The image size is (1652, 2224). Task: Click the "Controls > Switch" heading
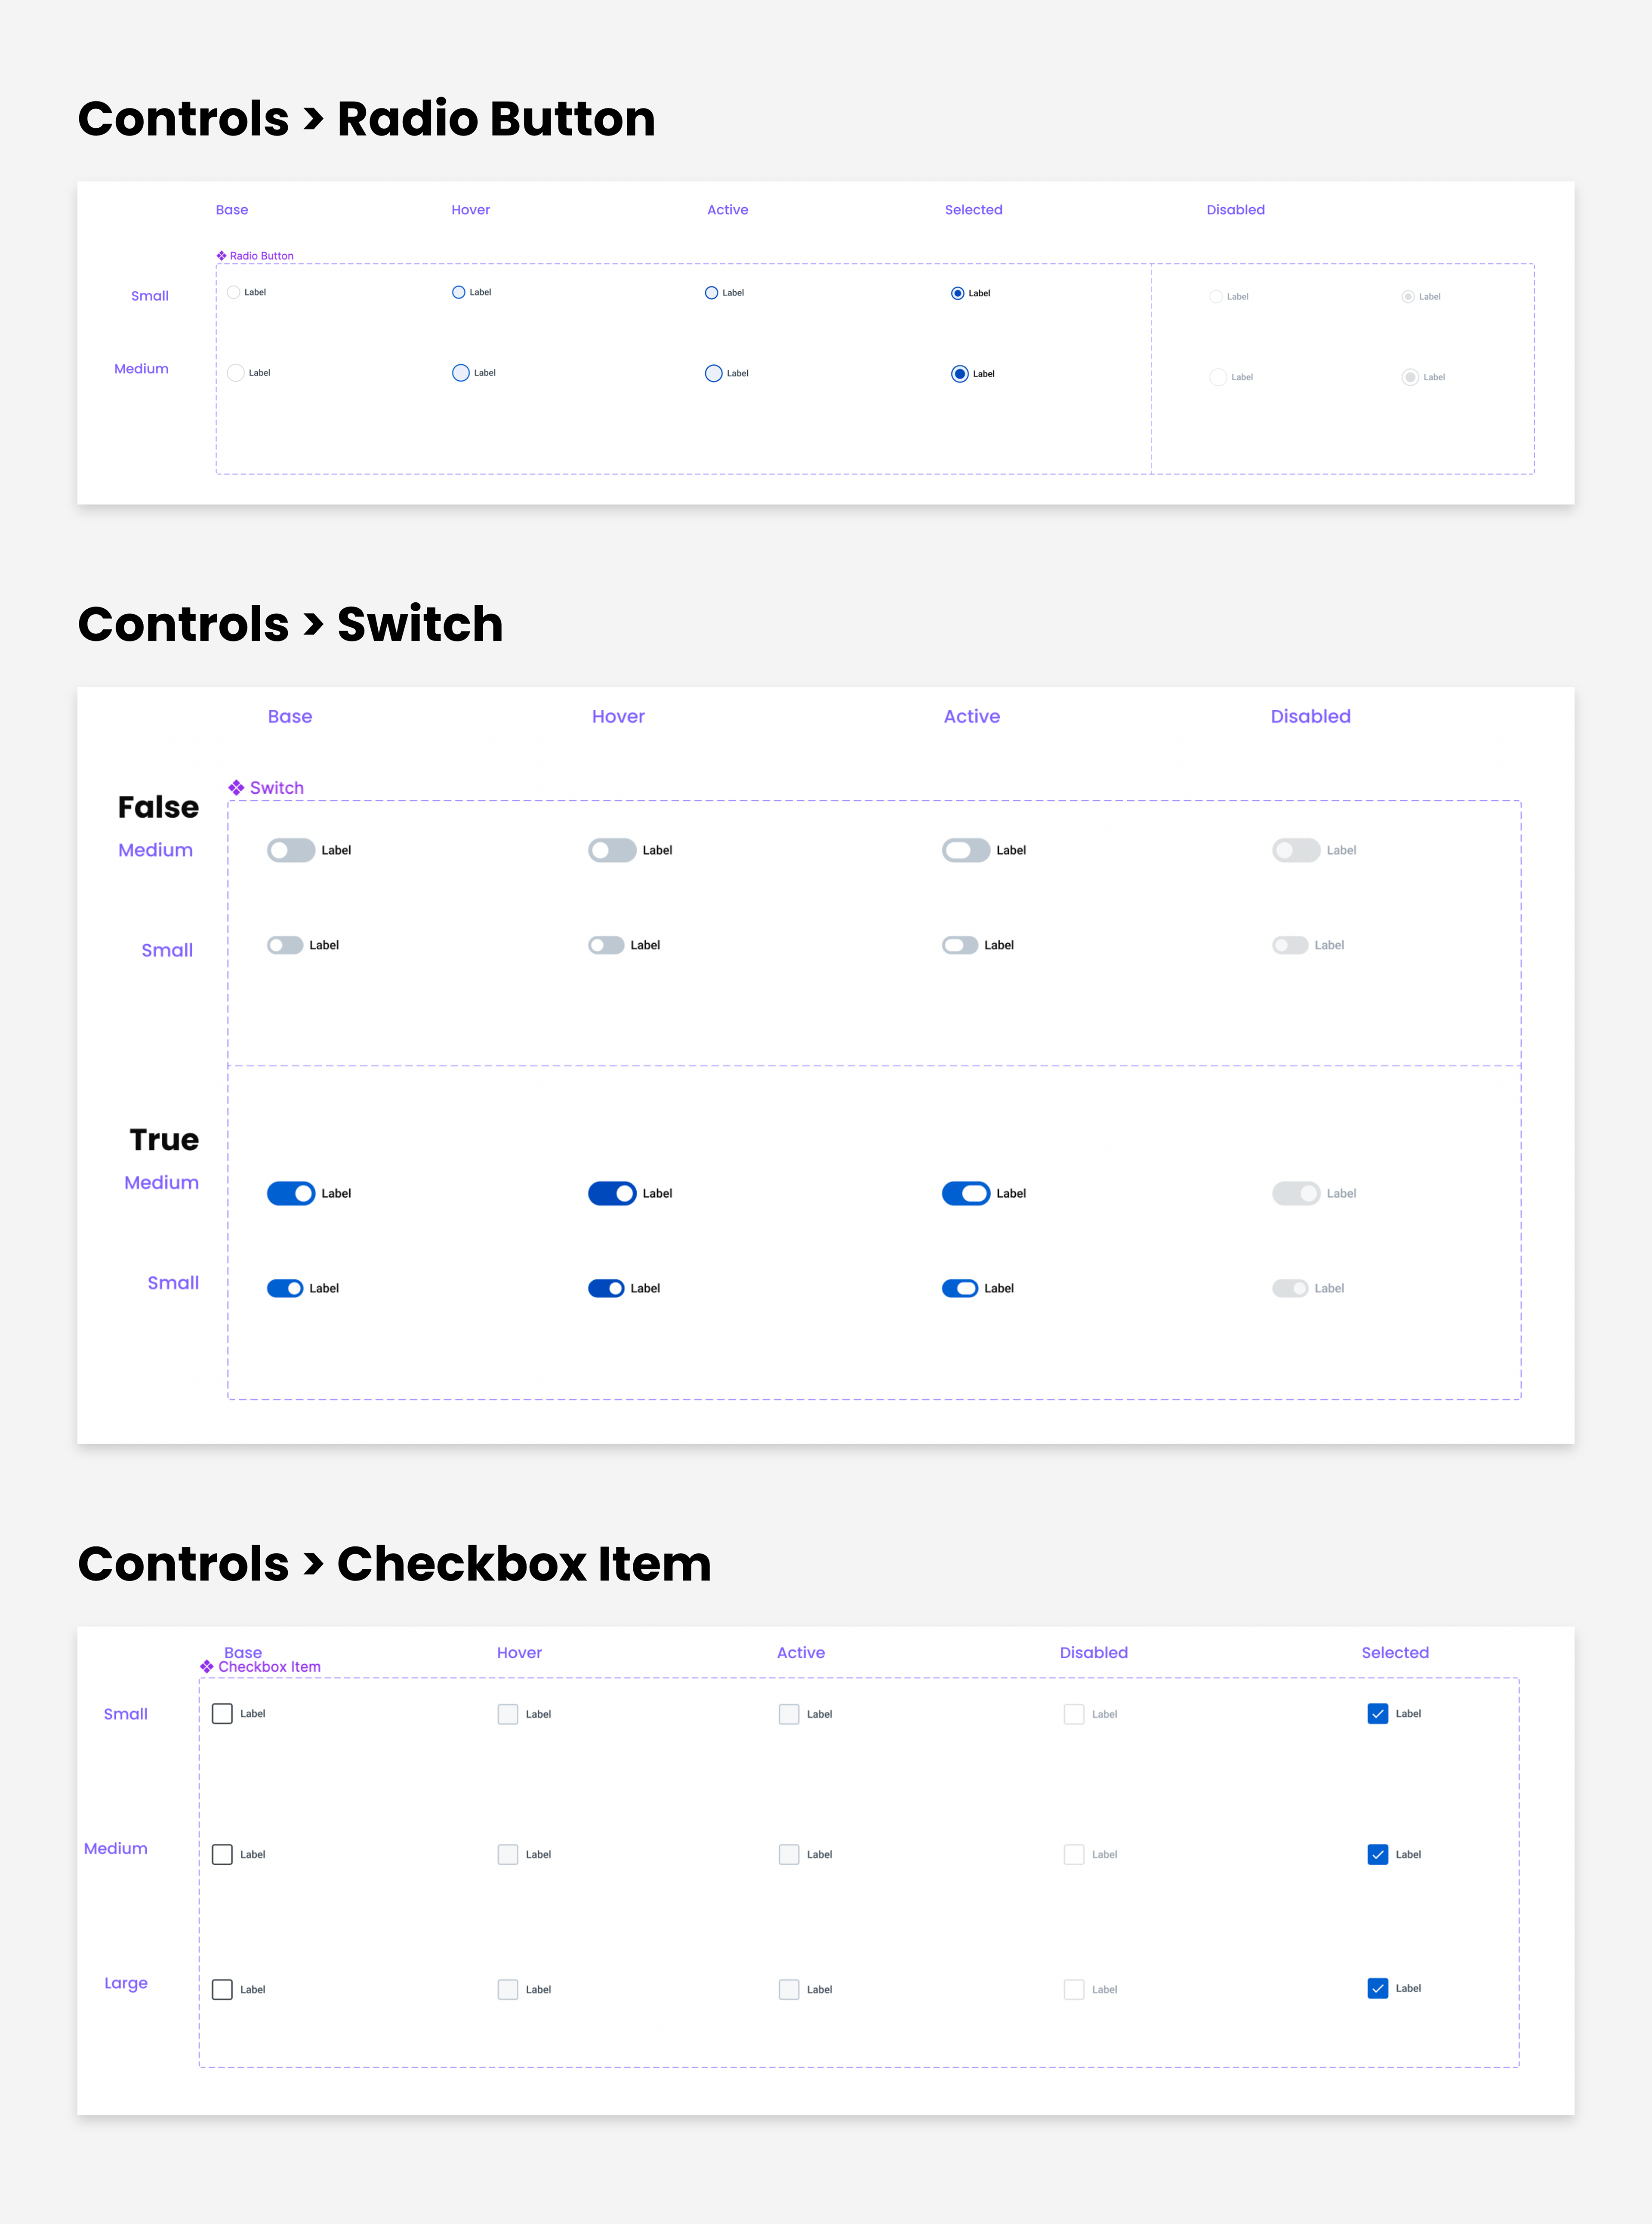click(290, 624)
